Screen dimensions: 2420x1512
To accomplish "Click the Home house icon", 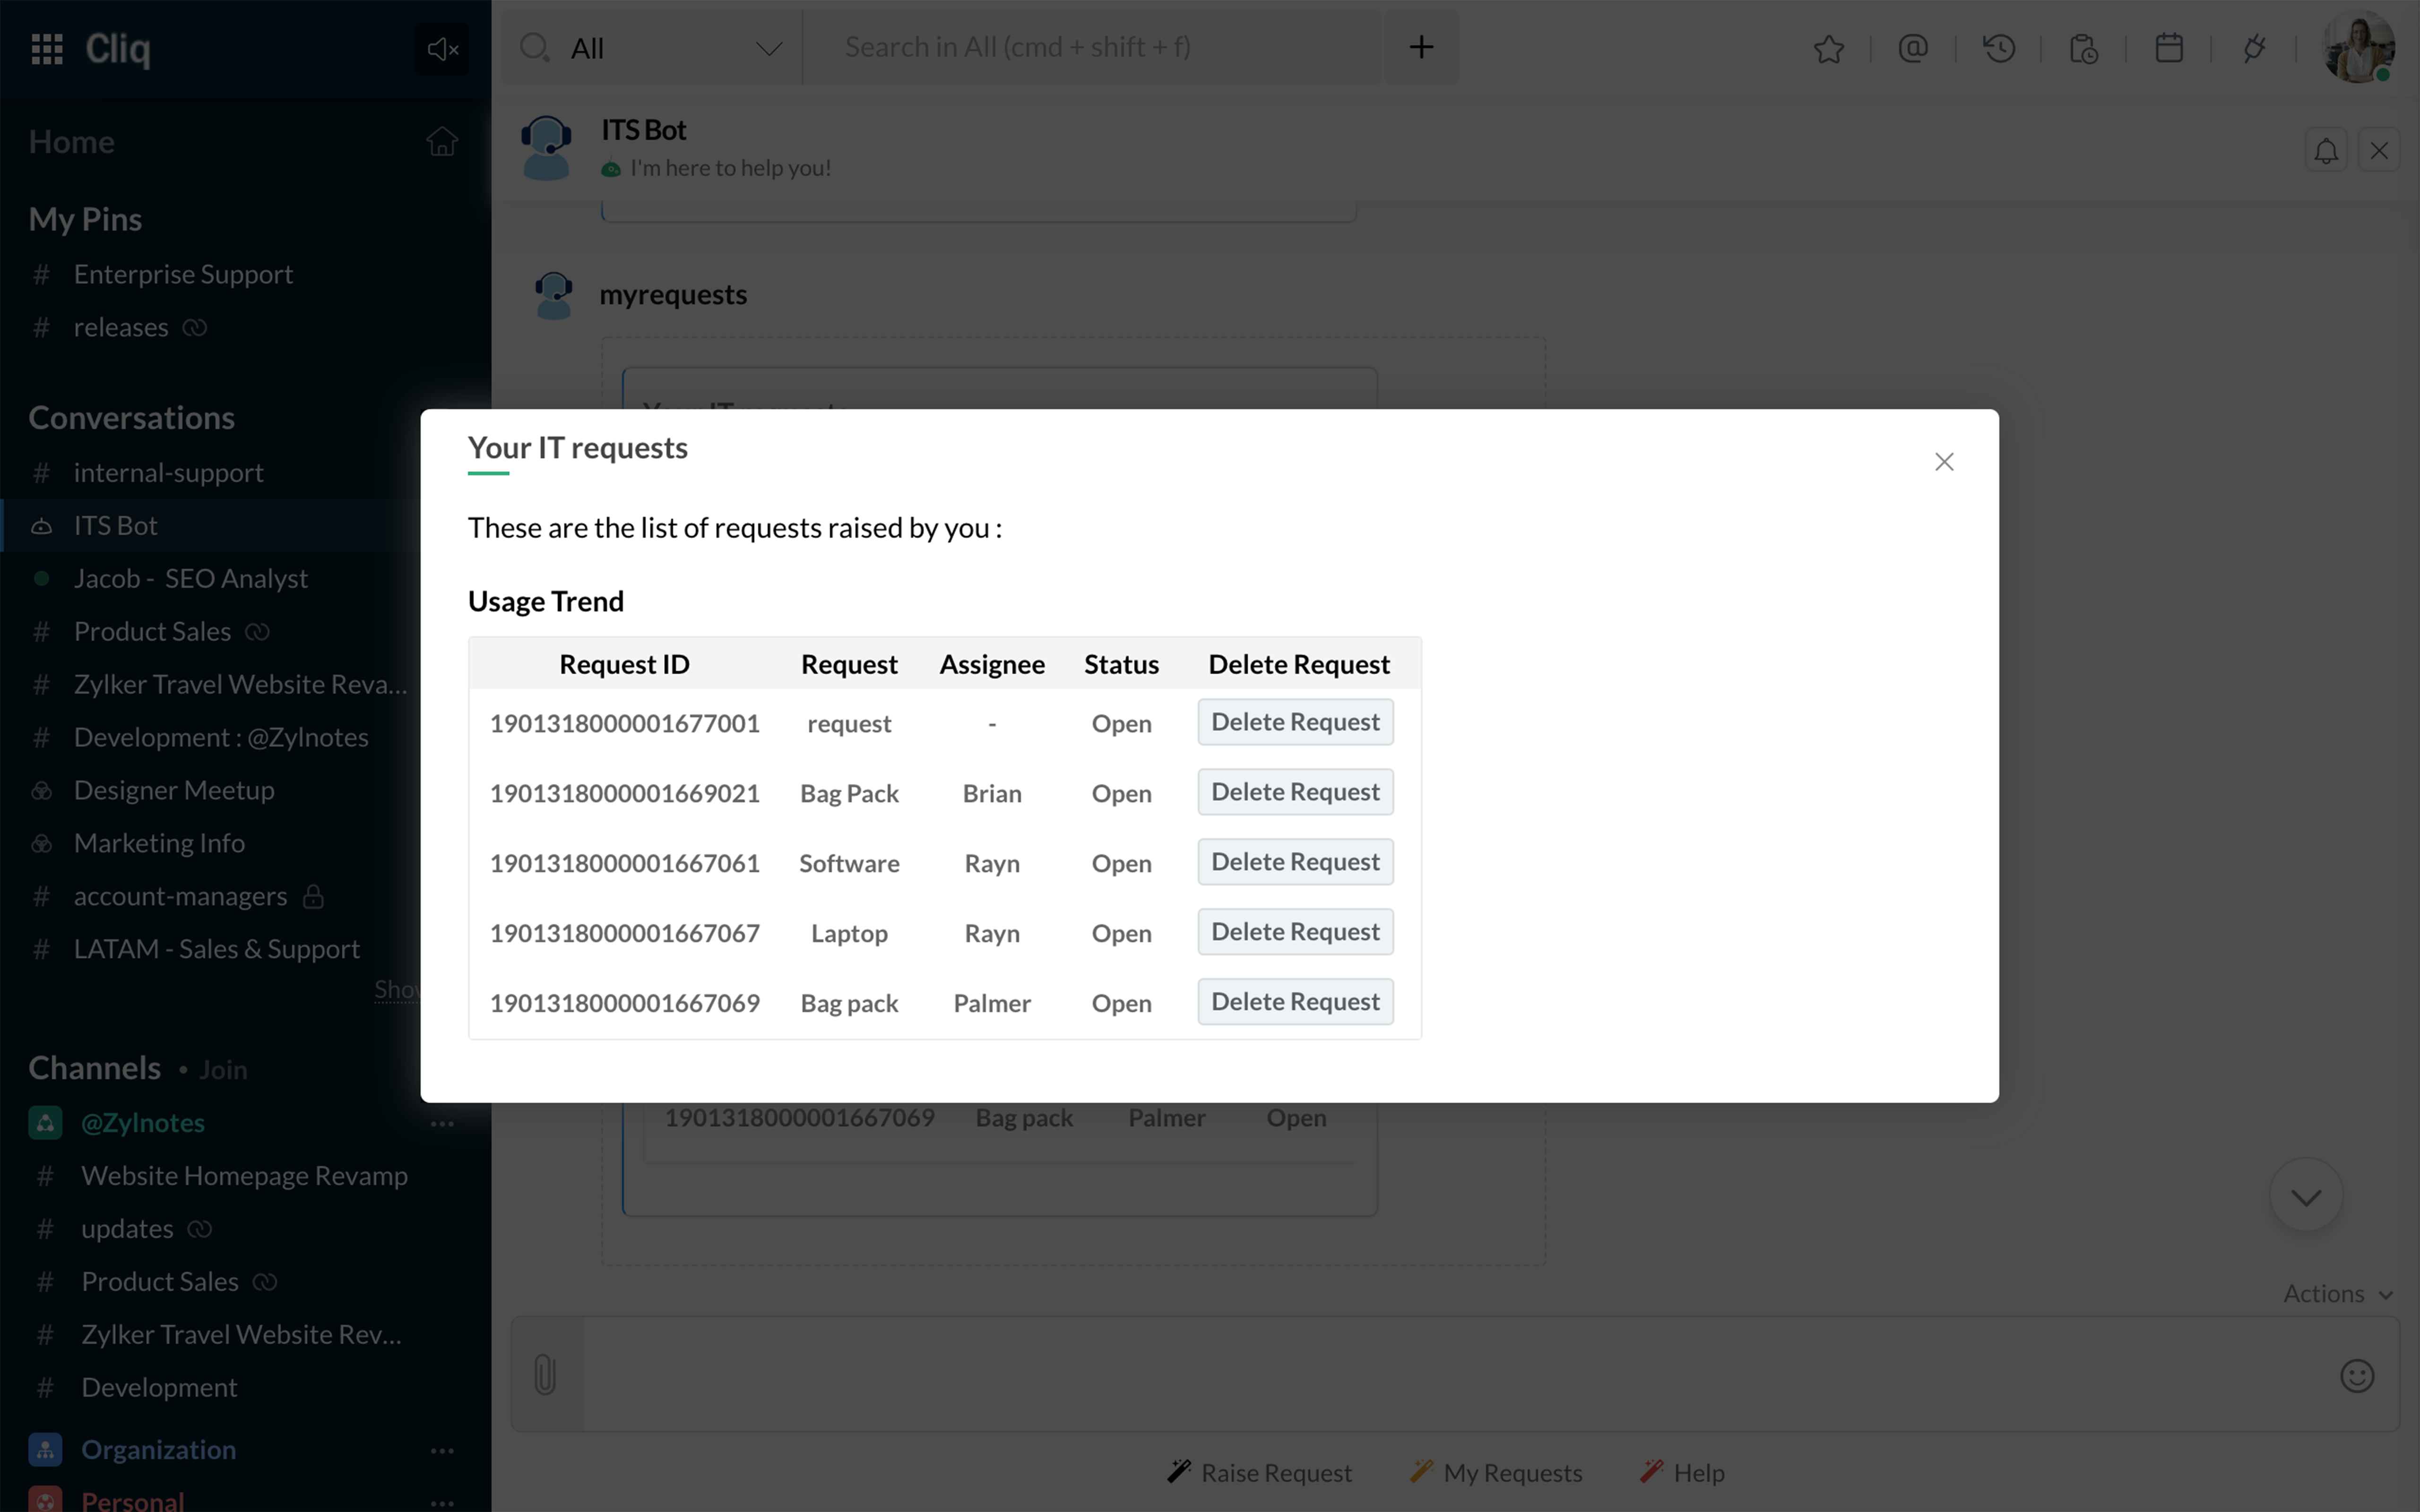I will [442, 142].
